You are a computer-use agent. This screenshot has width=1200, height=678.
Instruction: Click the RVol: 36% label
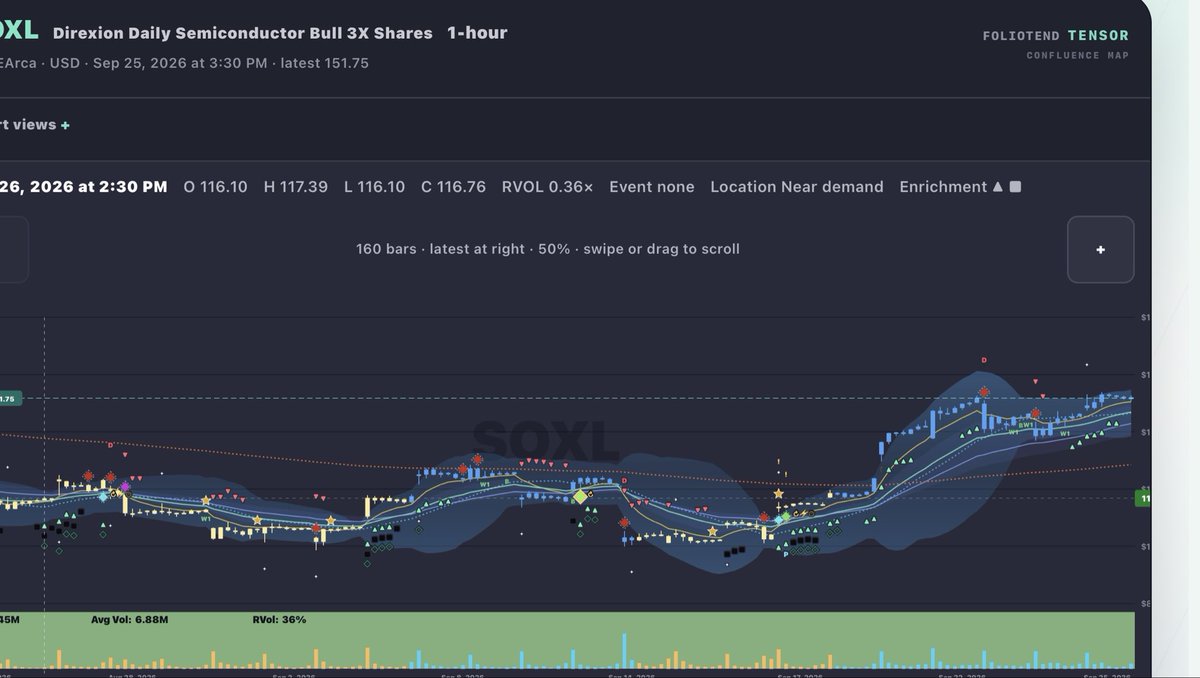tap(280, 620)
